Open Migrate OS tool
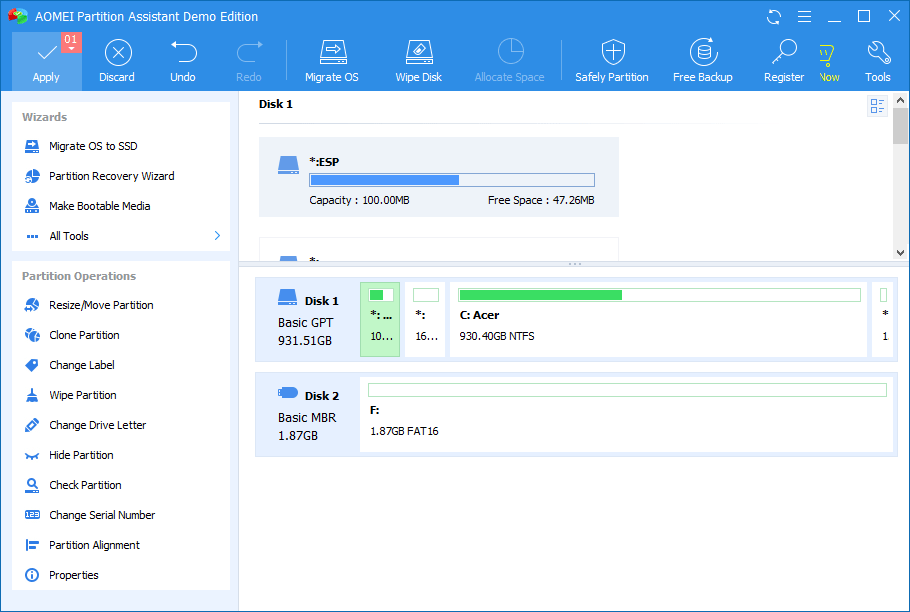The image size is (910, 612). coord(332,61)
